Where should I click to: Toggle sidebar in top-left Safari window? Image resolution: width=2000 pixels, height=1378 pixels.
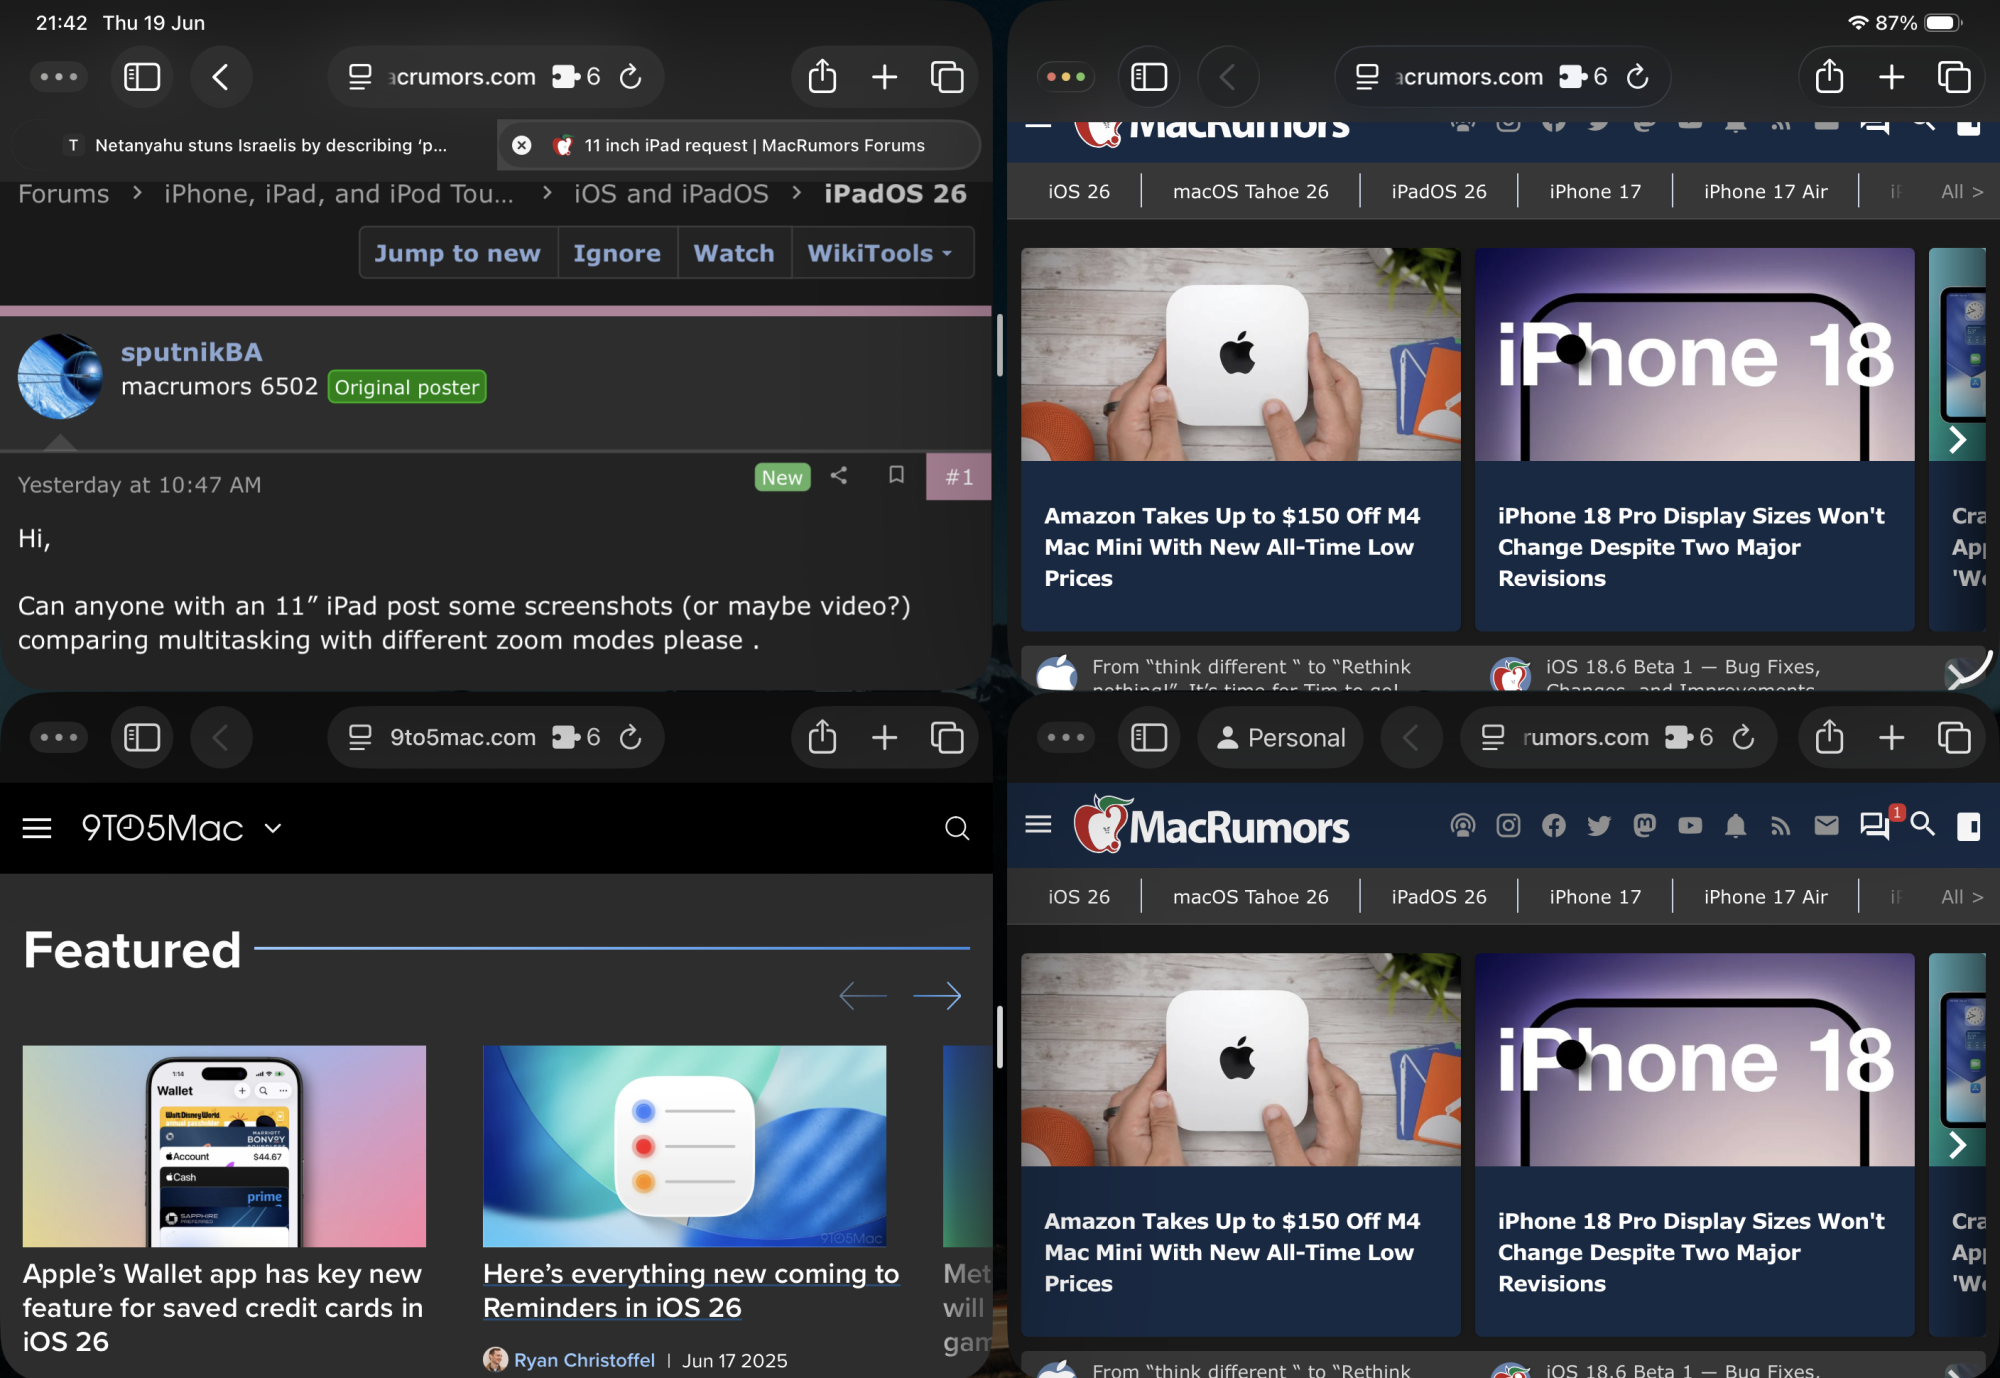click(x=141, y=77)
